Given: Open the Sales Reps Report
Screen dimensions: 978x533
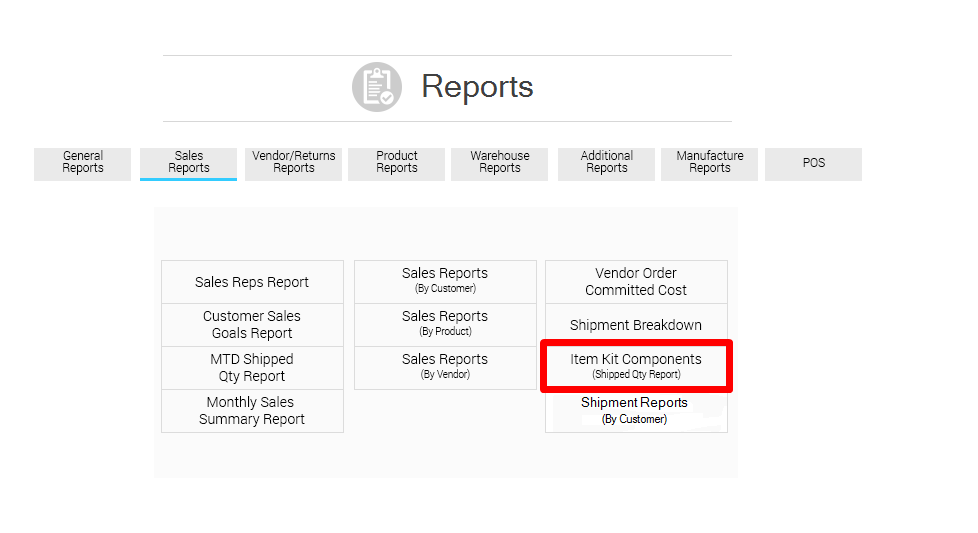Looking at the screenshot, I should (252, 282).
